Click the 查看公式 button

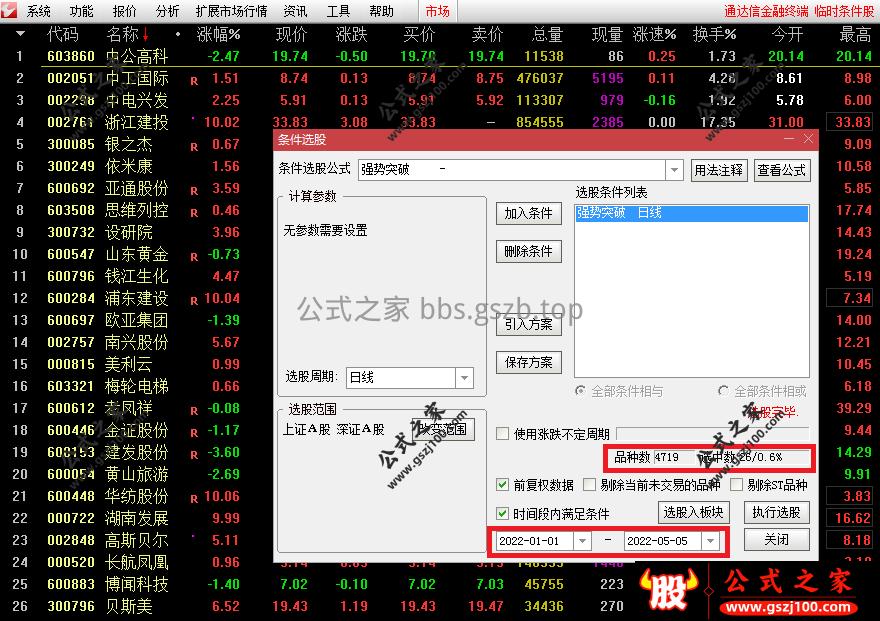click(x=781, y=170)
